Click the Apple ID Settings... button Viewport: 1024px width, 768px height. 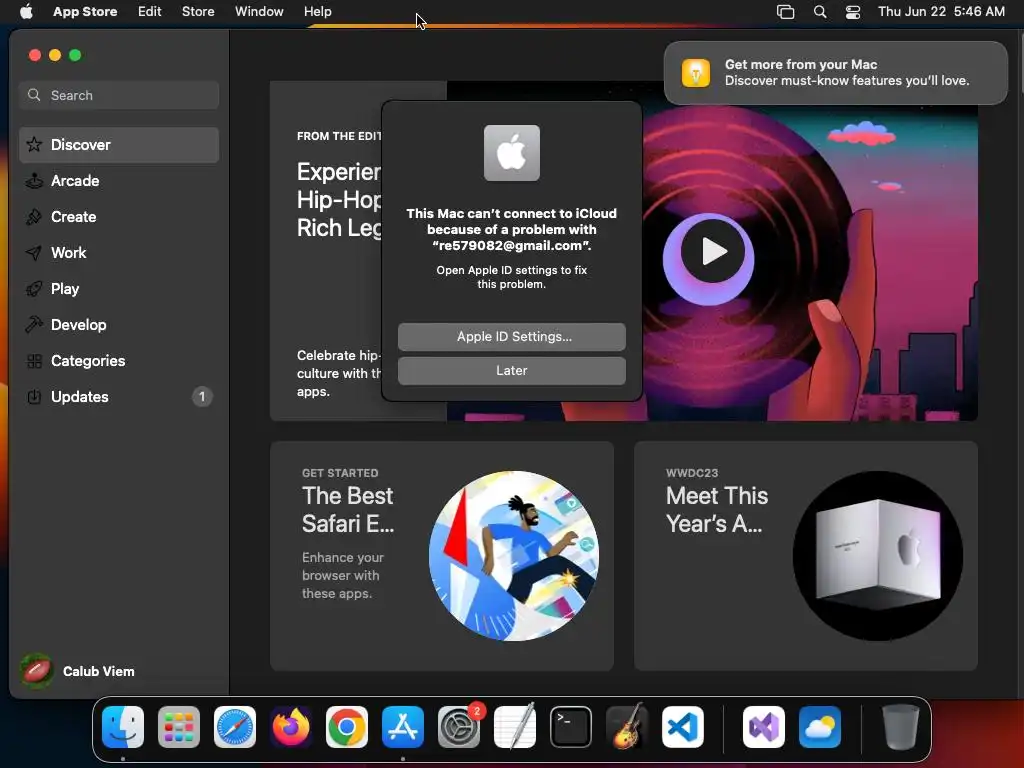(511, 336)
